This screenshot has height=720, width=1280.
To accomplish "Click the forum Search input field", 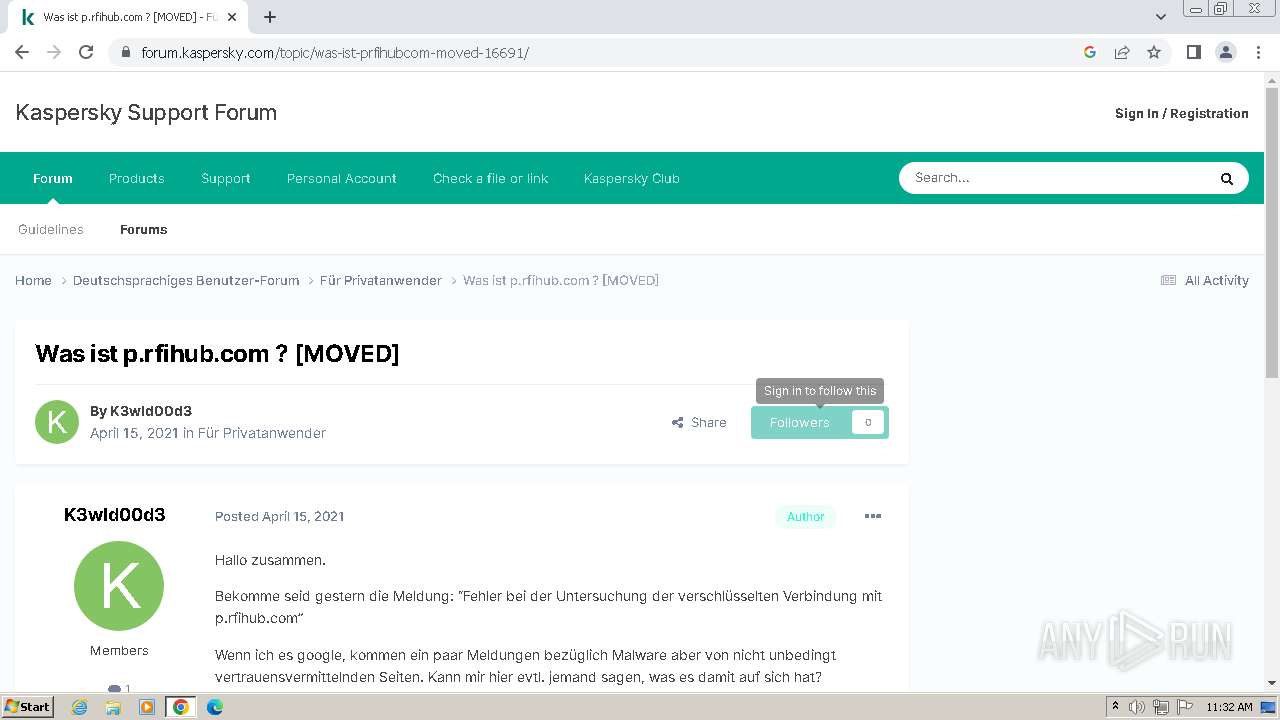I will [x=1055, y=178].
